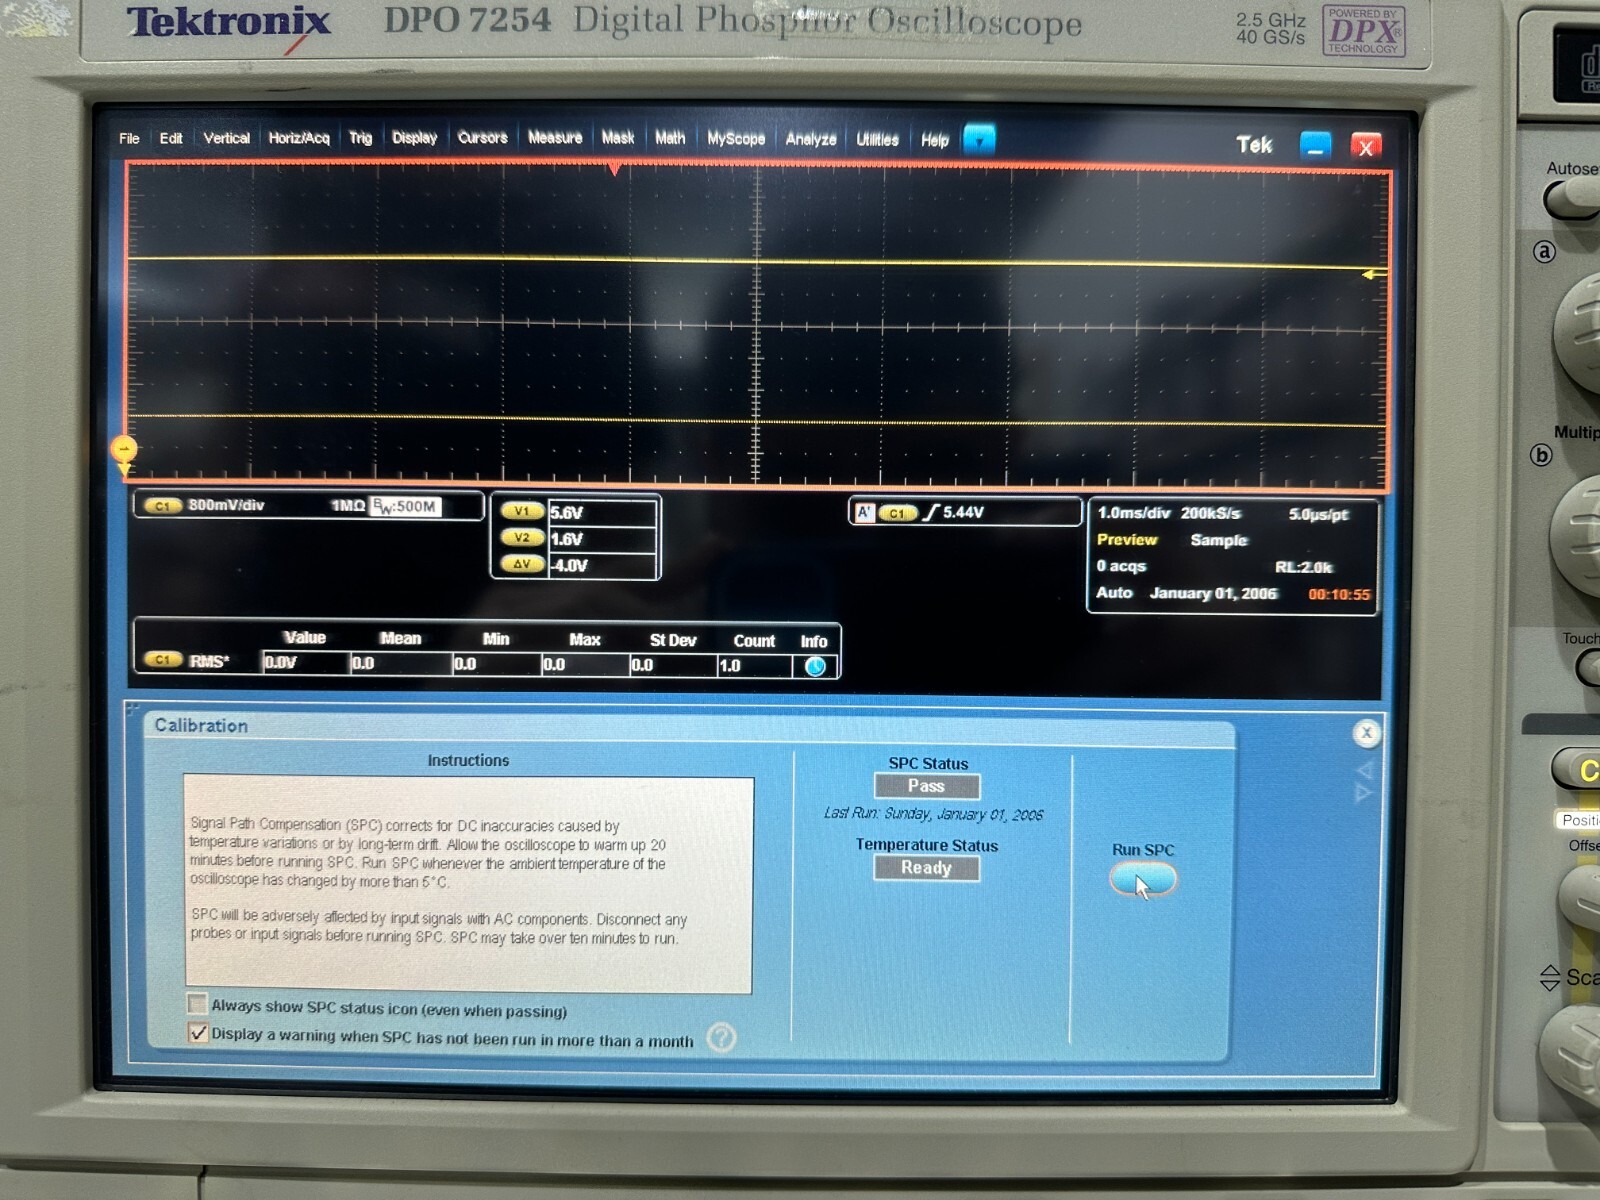Uncheck Display a warning when SPC not run

coord(197,1033)
